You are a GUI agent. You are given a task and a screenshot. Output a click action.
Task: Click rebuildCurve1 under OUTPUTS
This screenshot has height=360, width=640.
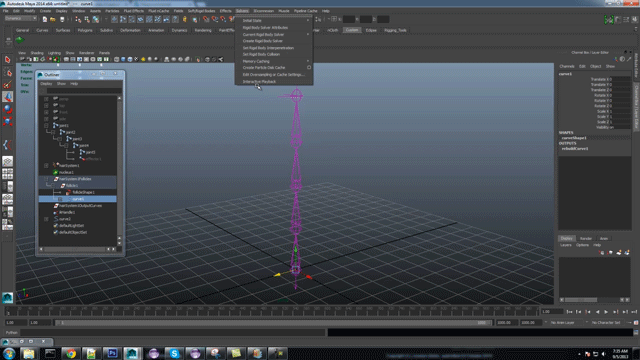575,149
